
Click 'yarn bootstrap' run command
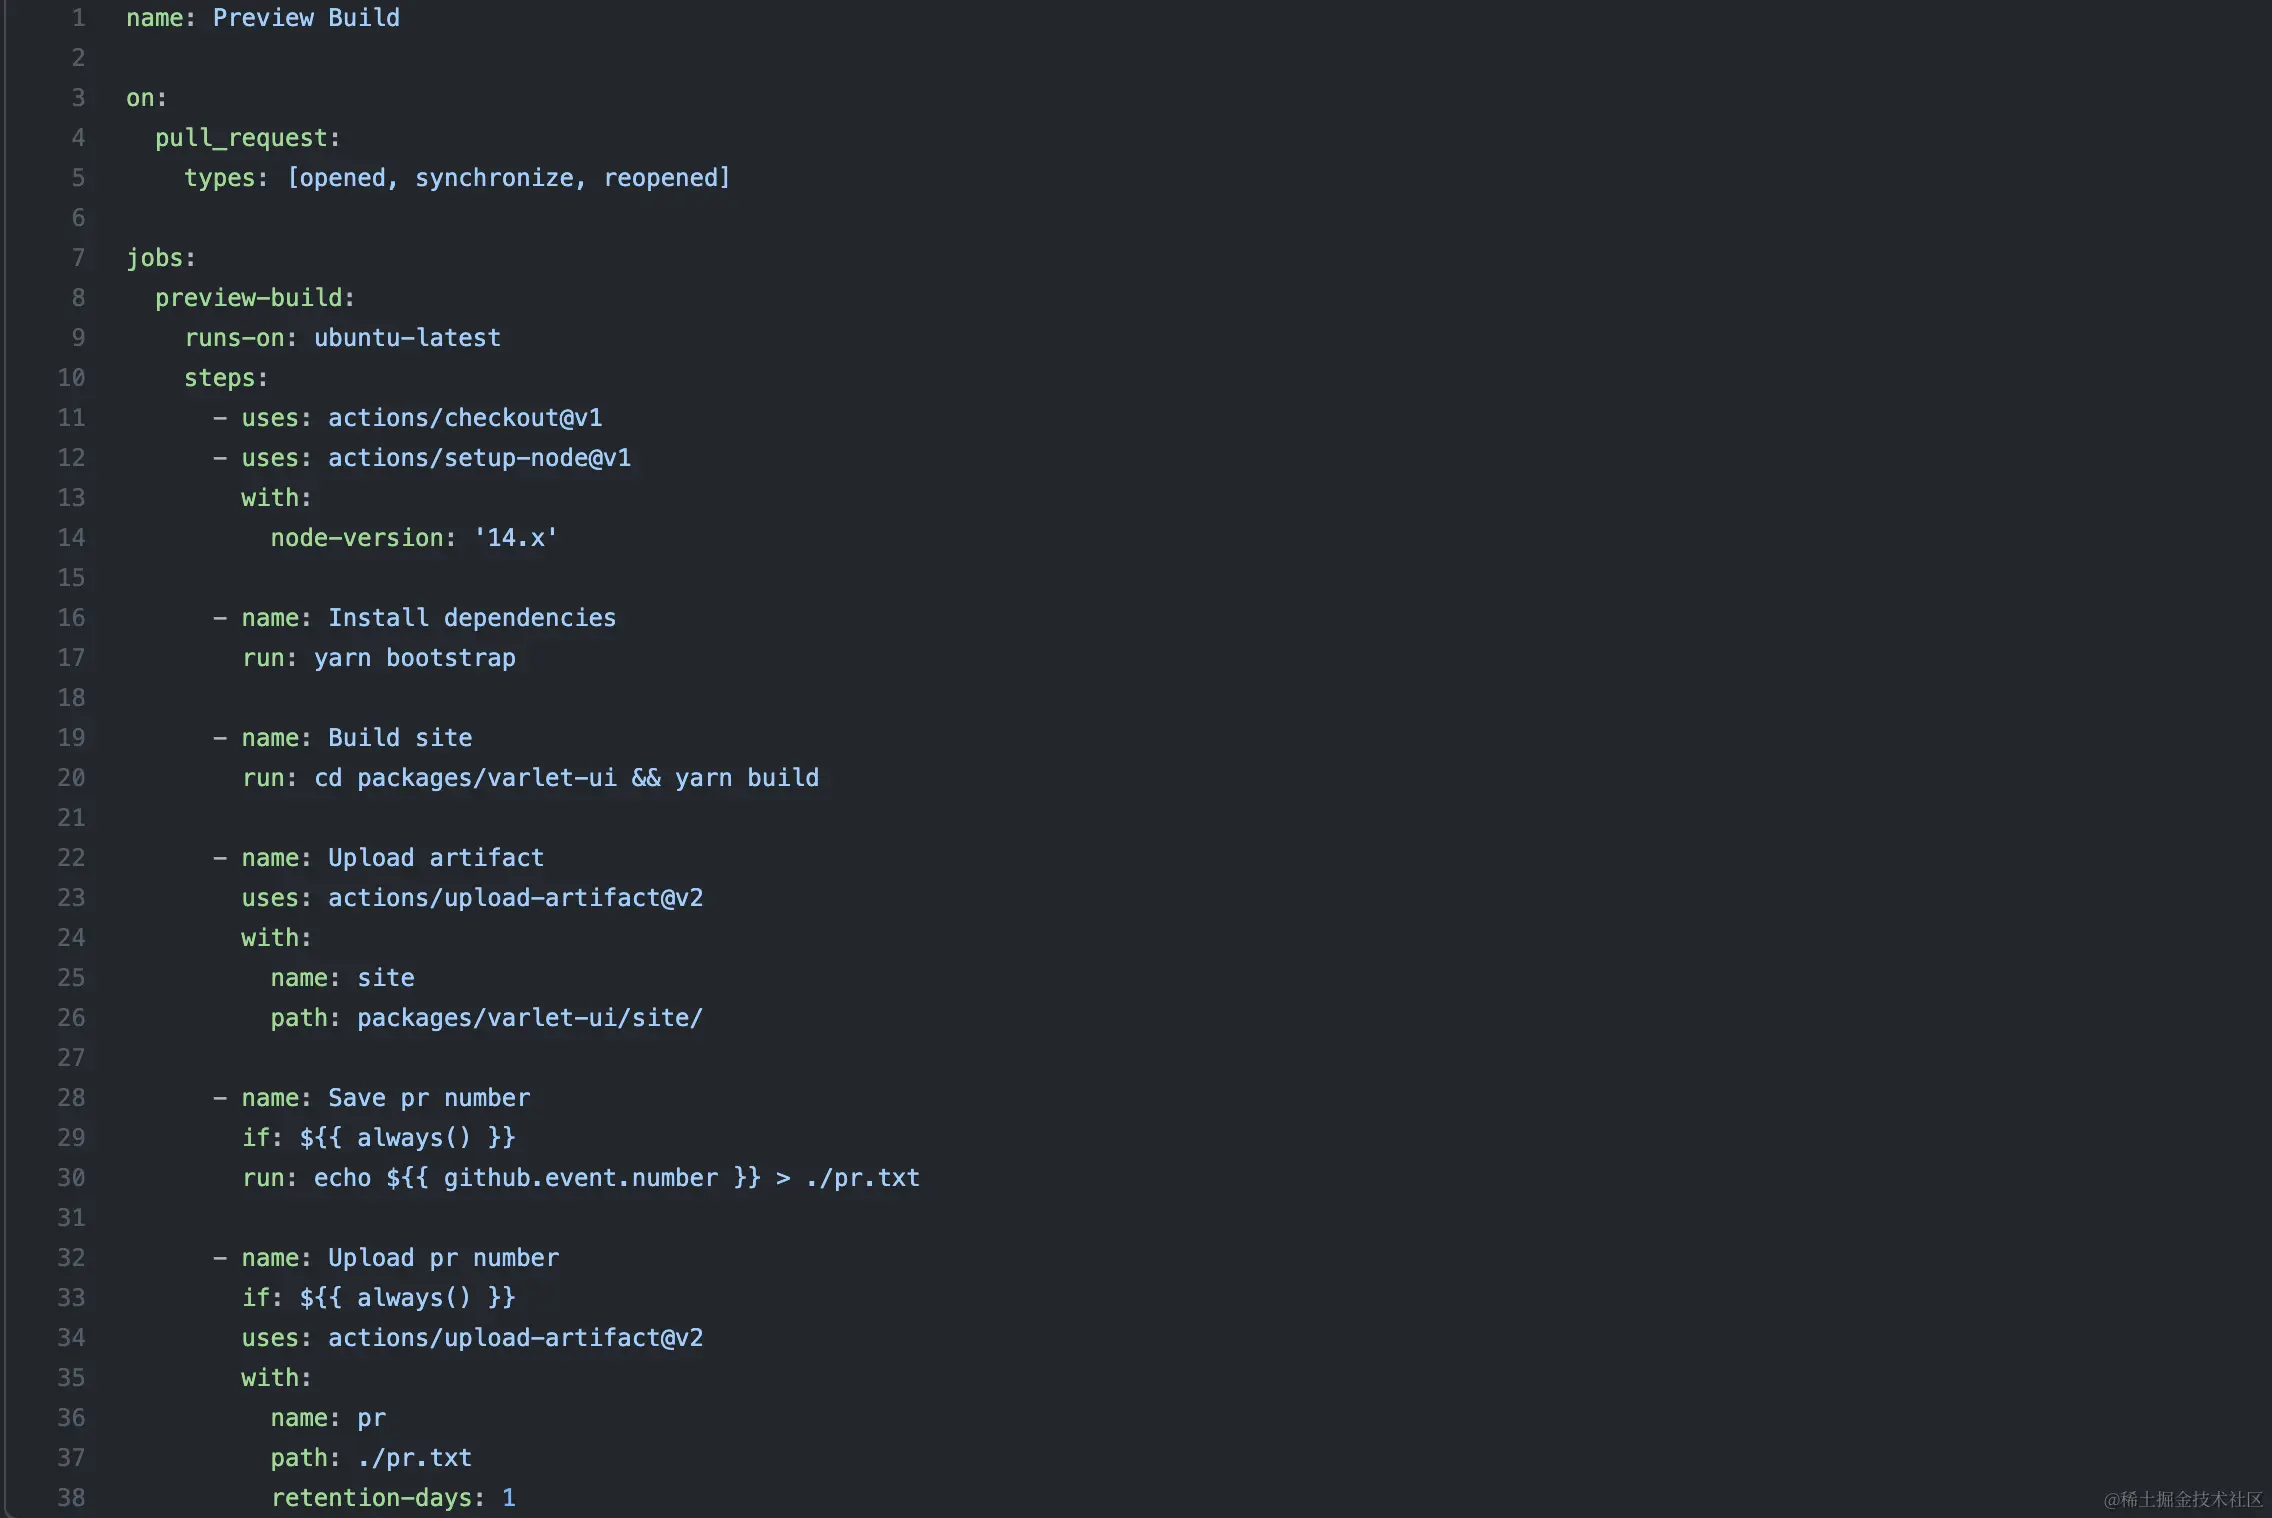click(x=415, y=658)
